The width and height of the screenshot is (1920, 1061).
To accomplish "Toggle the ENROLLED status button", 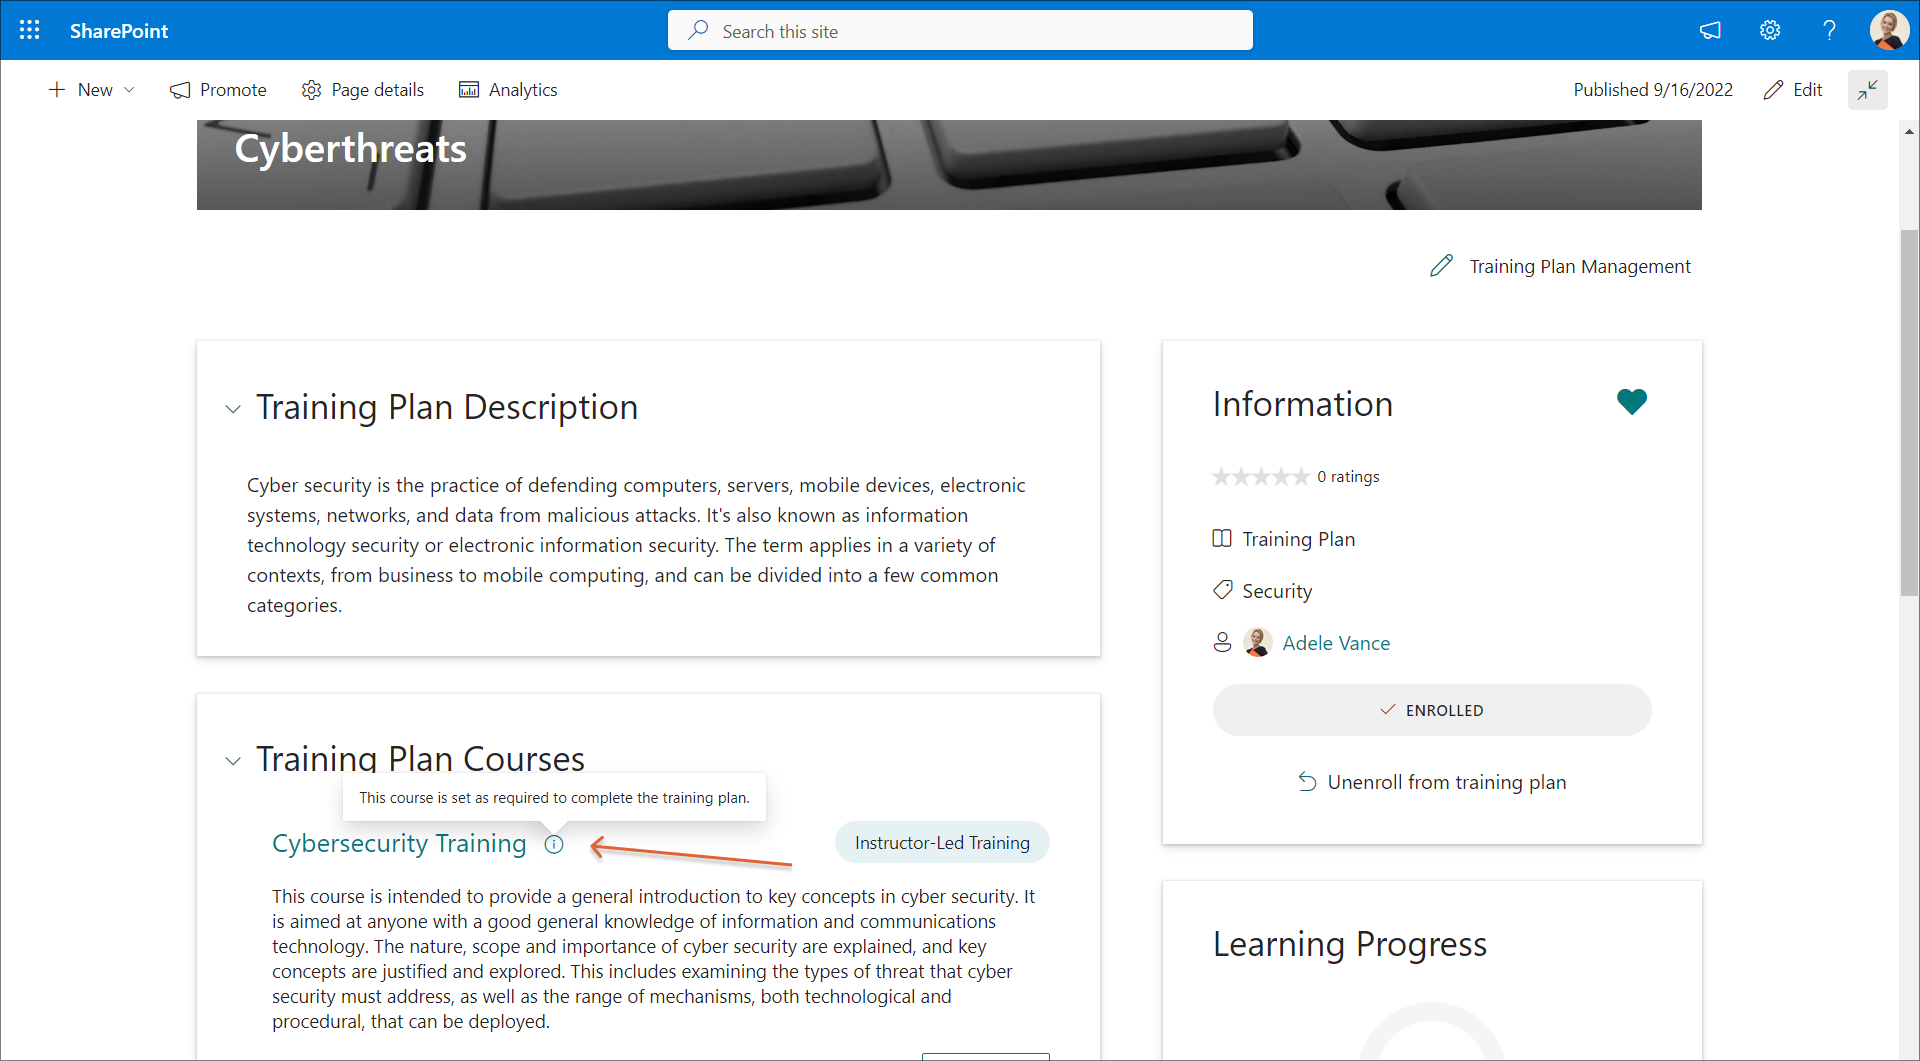I will [1431, 710].
